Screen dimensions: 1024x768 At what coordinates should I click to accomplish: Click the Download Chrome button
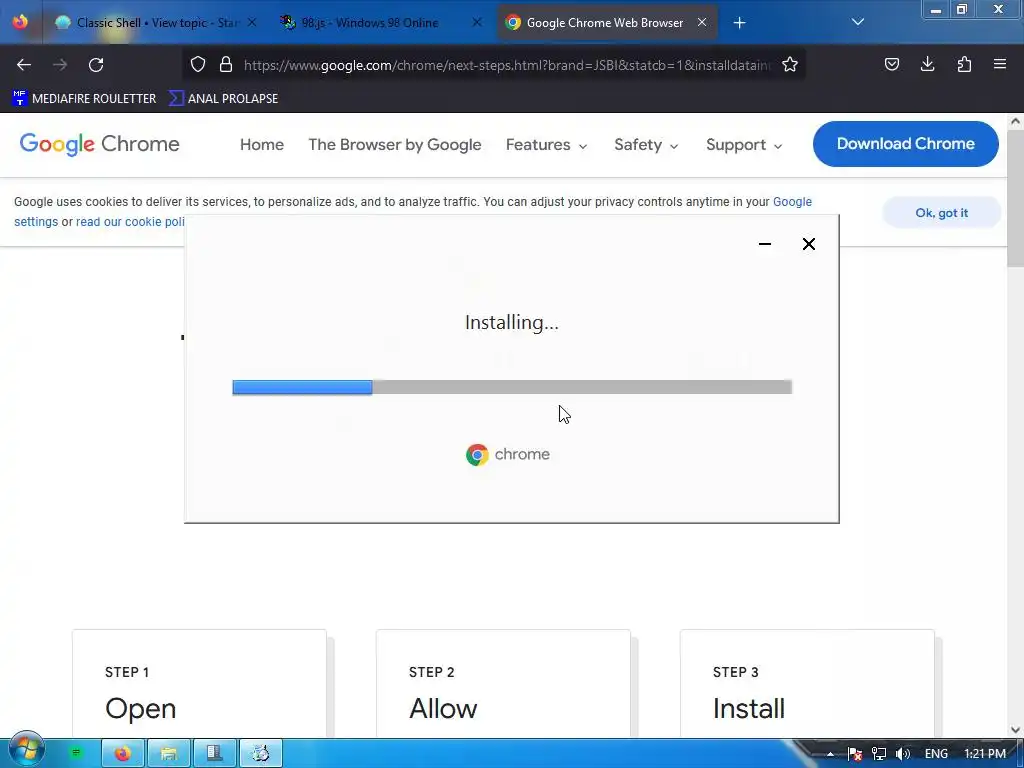click(905, 144)
